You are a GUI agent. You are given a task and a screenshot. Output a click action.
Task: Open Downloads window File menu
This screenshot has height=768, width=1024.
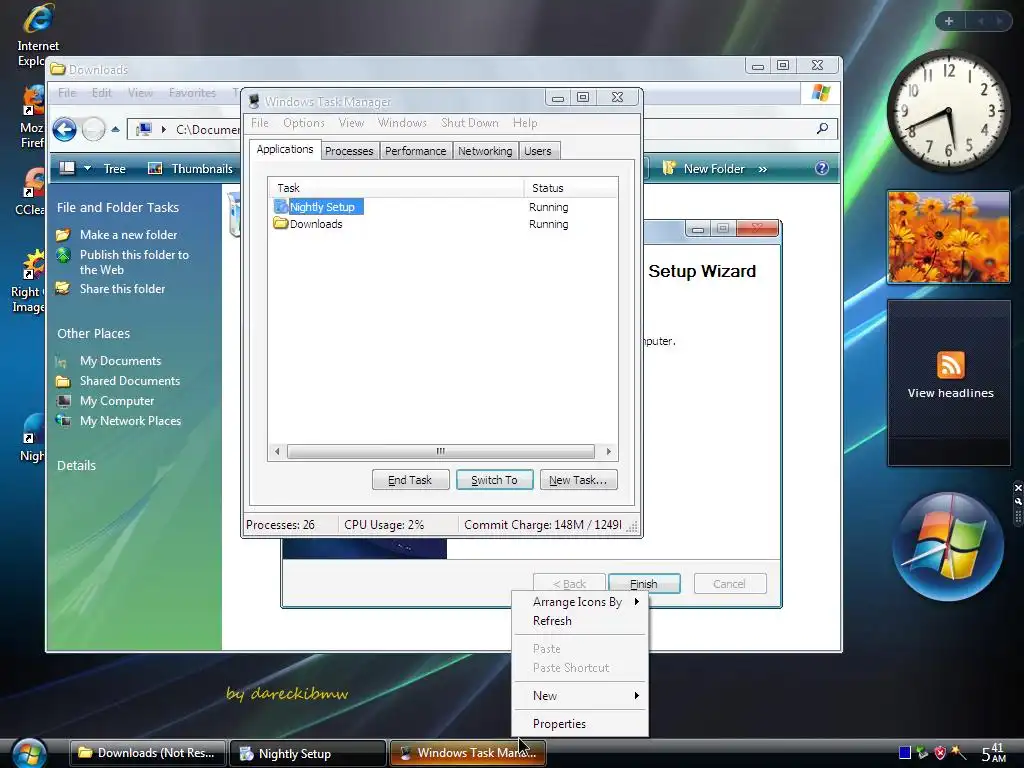[x=67, y=93]
